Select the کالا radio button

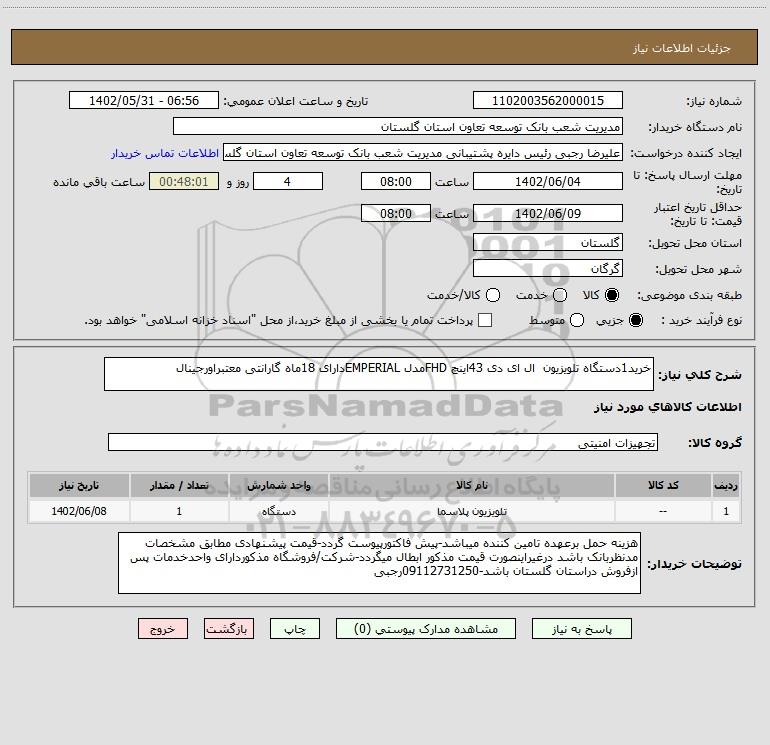coord(612,295)
